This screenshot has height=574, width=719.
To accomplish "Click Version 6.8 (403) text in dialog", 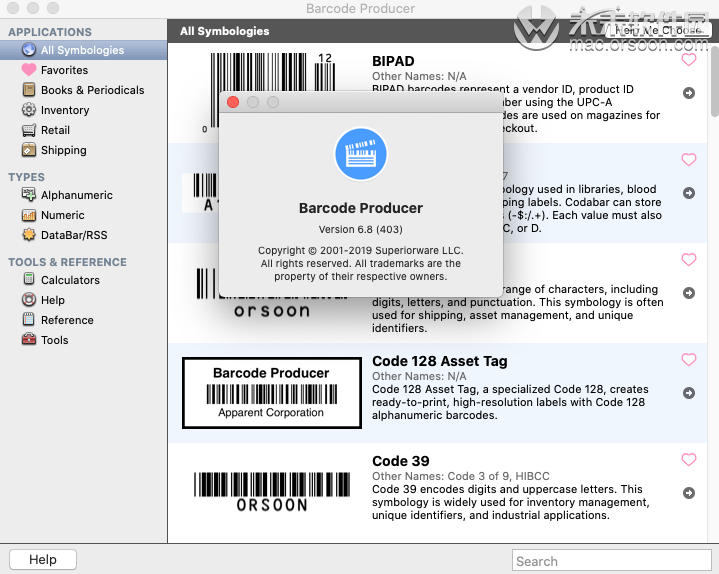I will [360, 229].
